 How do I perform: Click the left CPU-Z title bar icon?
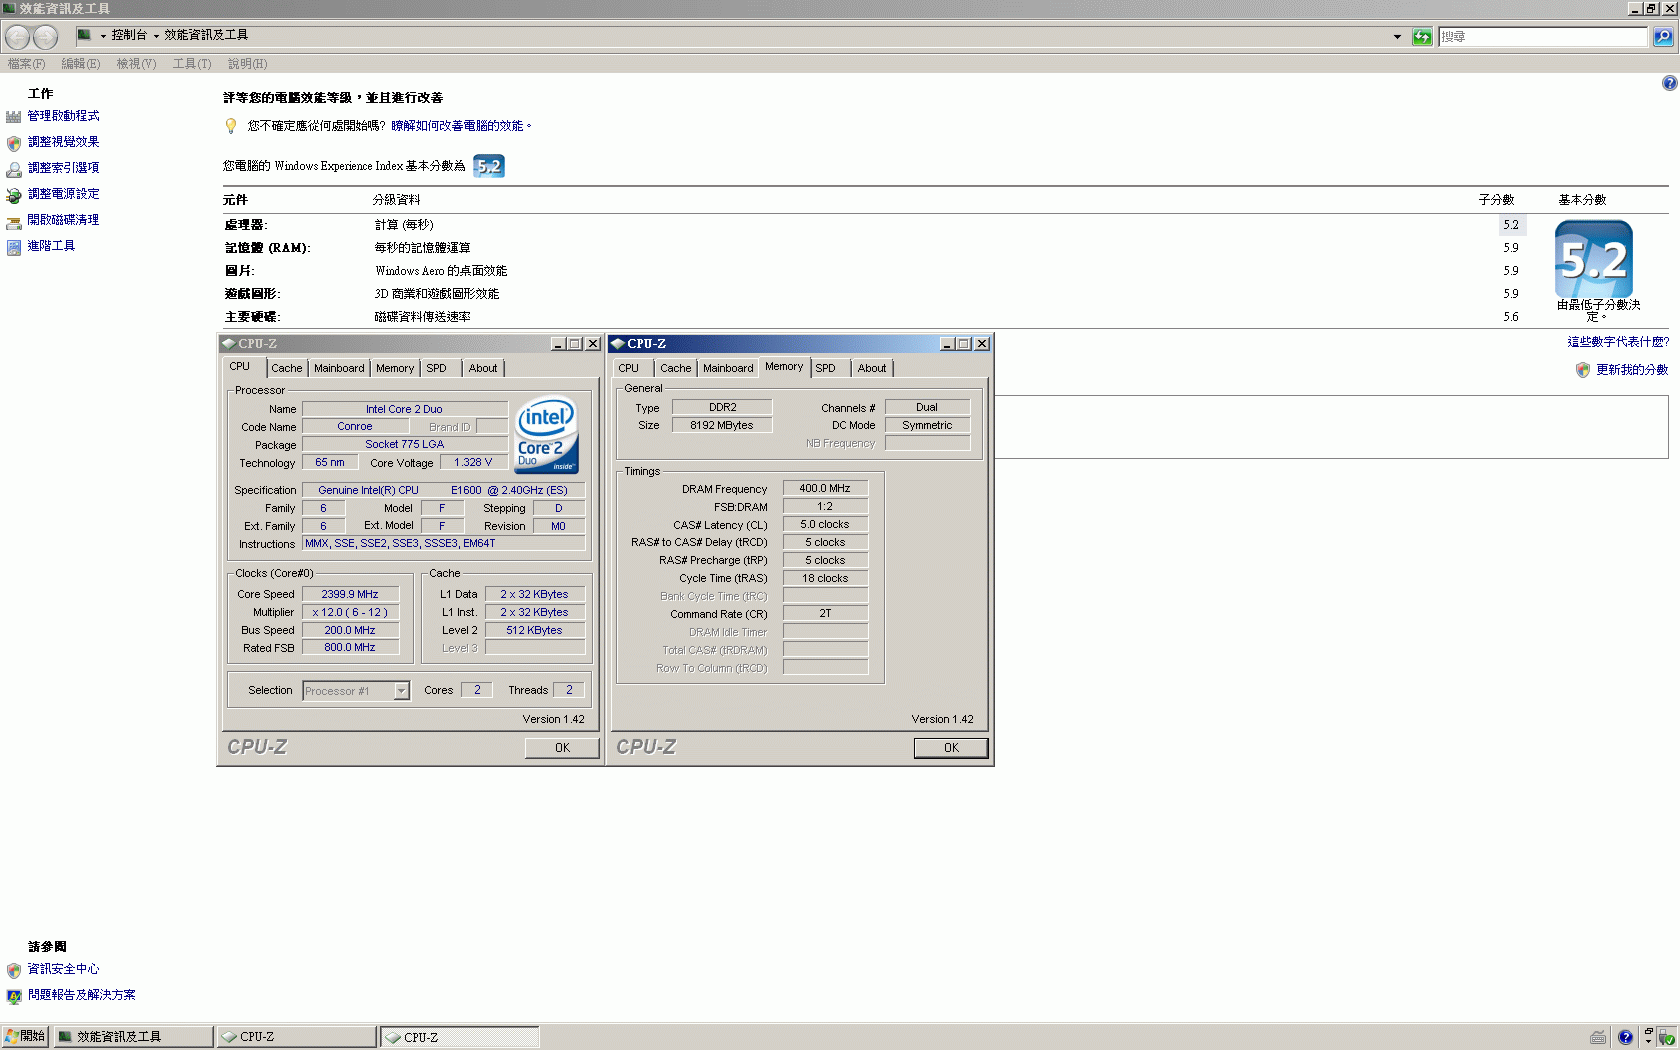pos(228,344)
